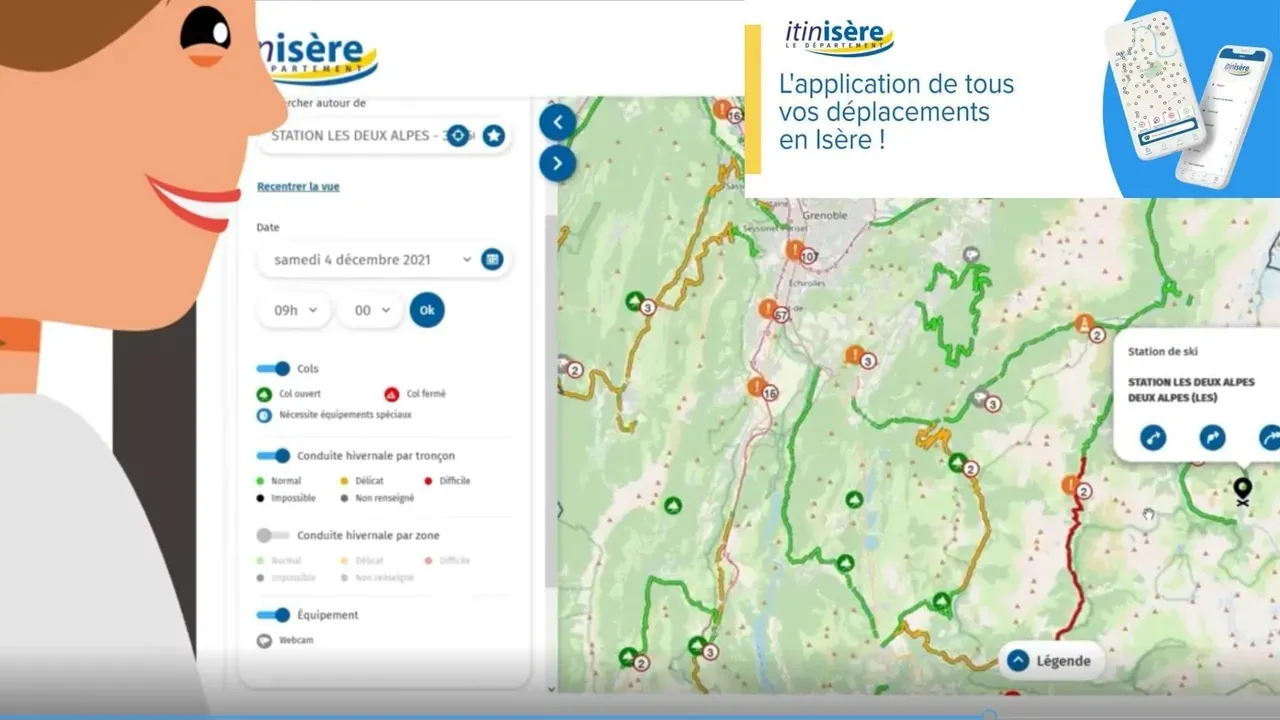The height and width of the screenshot is (720, 1280).
Task: Collapse the side panel with left chevron
Action: pyautogui.click(x=557, y=122)
